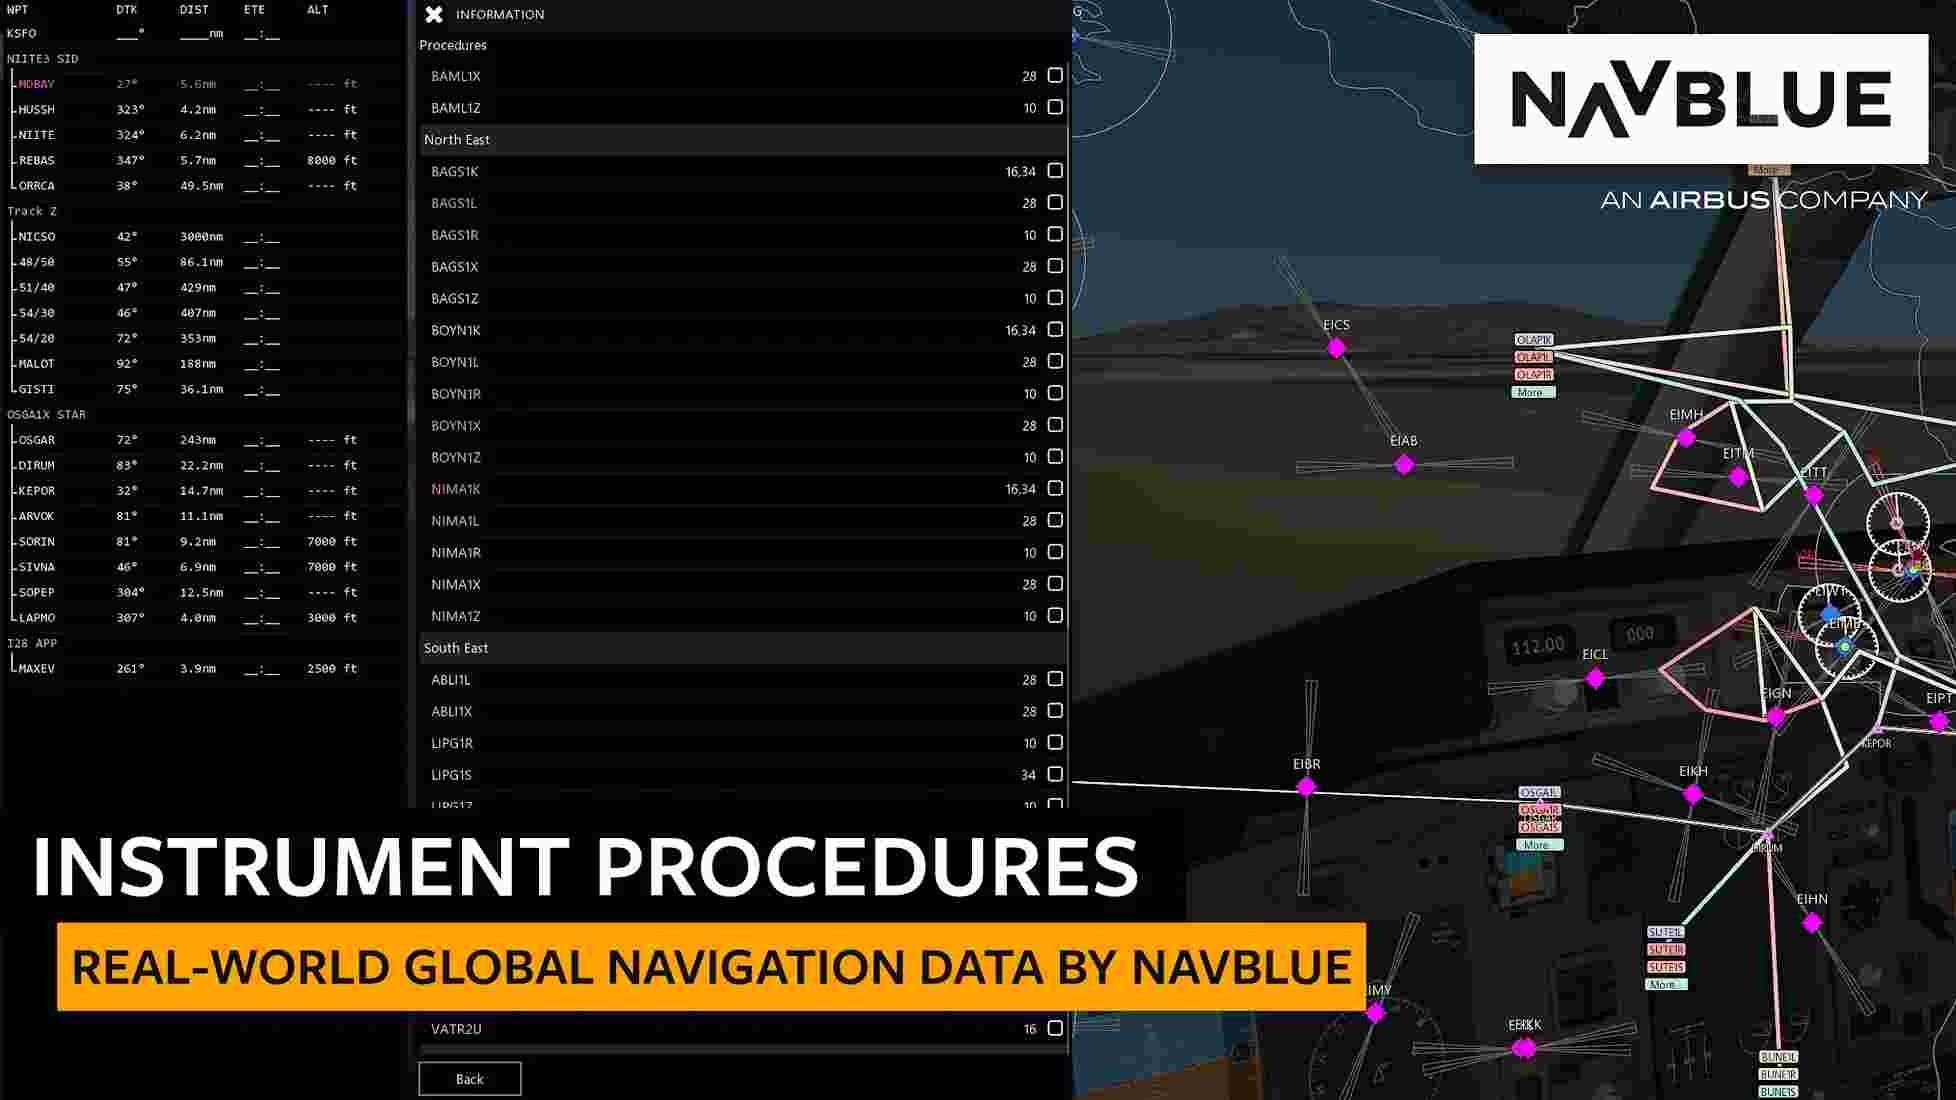The height and width of the screenshot is (1100, 1956).
Task: Check the BAGS1K procedure checkbox
Action: [1055, 171]
